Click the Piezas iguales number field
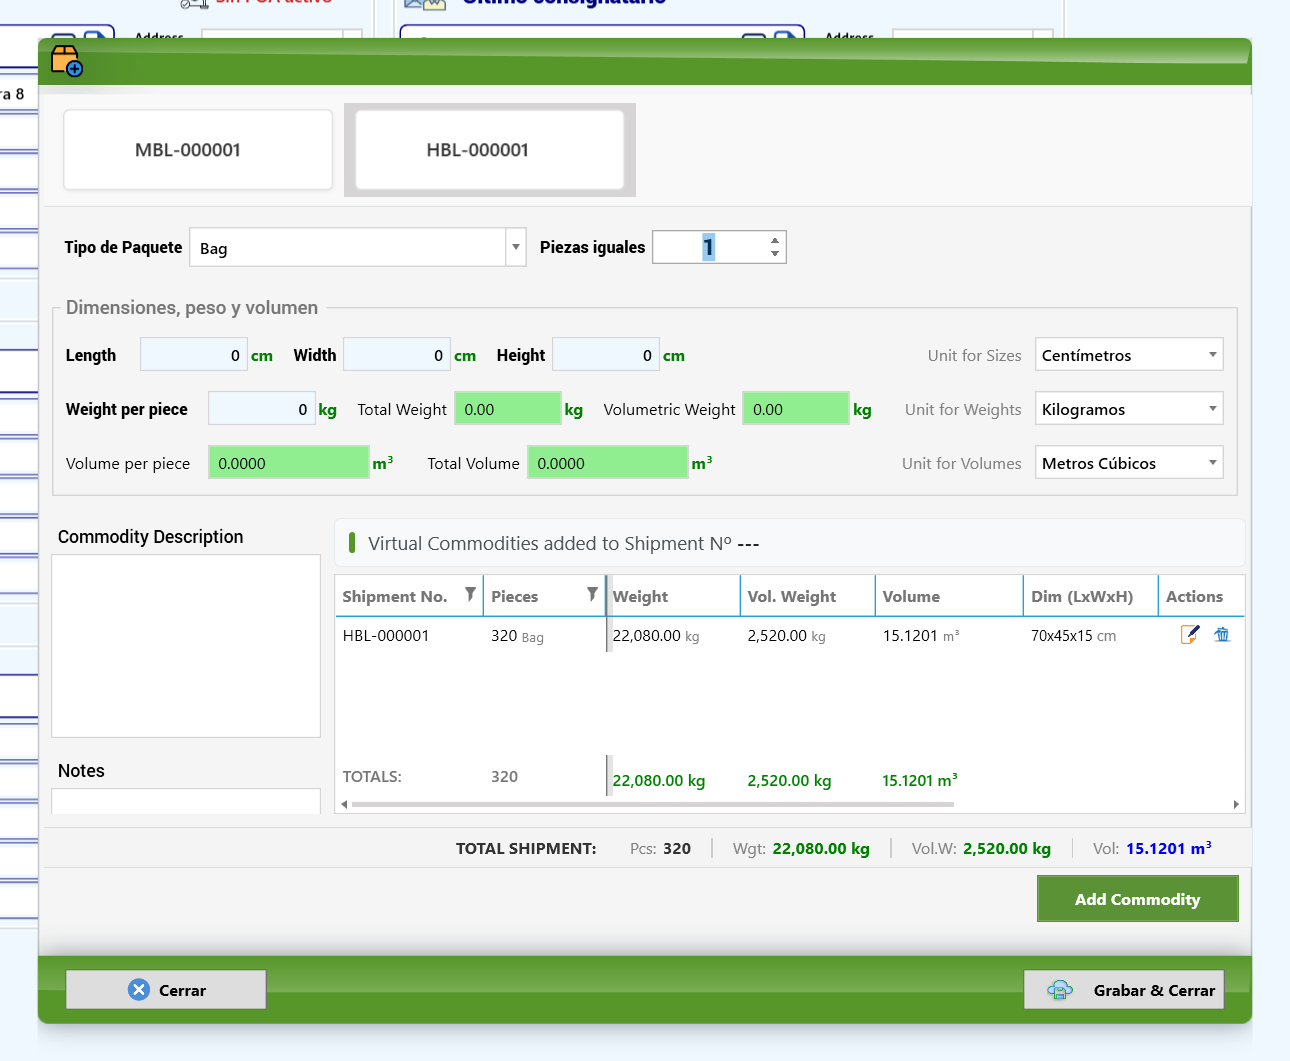Image resolution: width=1290 pixels, height=1061 pixels. click(710, 247)
